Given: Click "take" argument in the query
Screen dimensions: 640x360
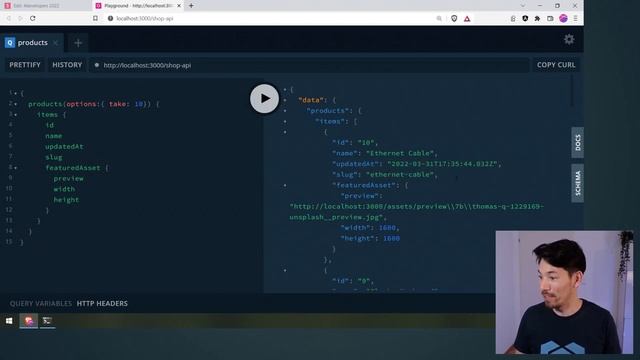Looking at the screenshot, I should (118, 104).
